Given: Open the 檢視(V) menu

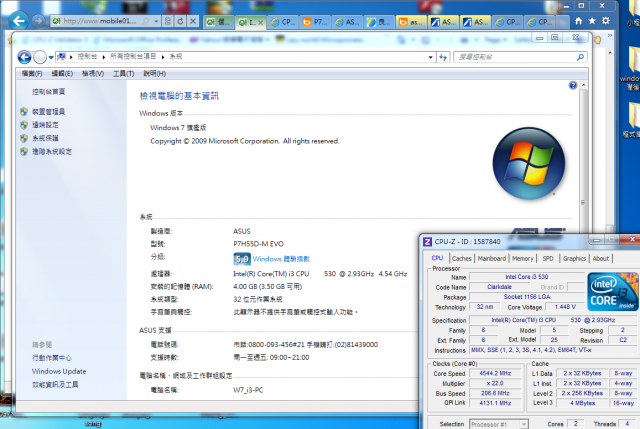Looking at the screenshot, I should (93, 73).
